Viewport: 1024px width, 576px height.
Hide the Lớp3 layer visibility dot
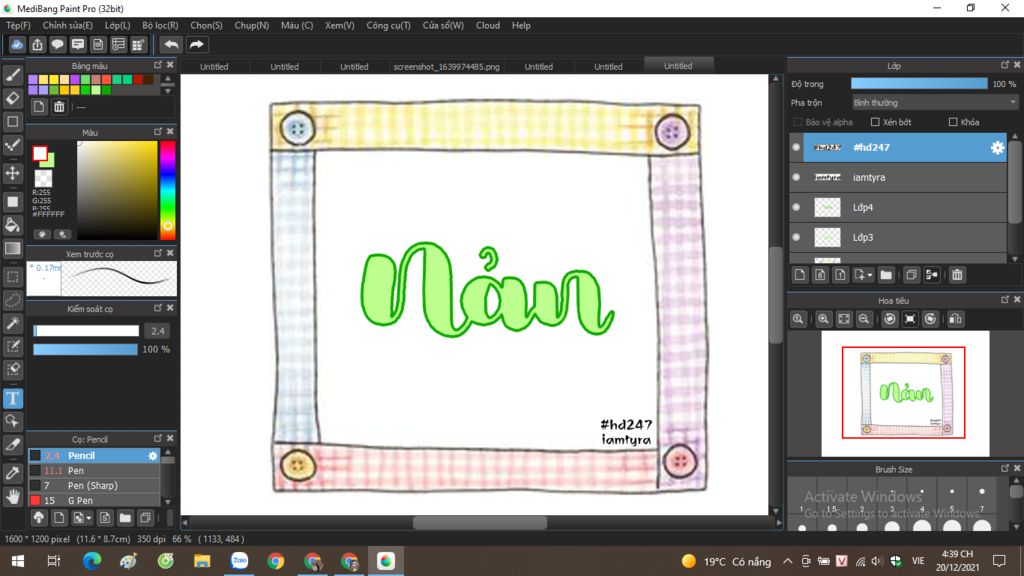click(796, 237)
